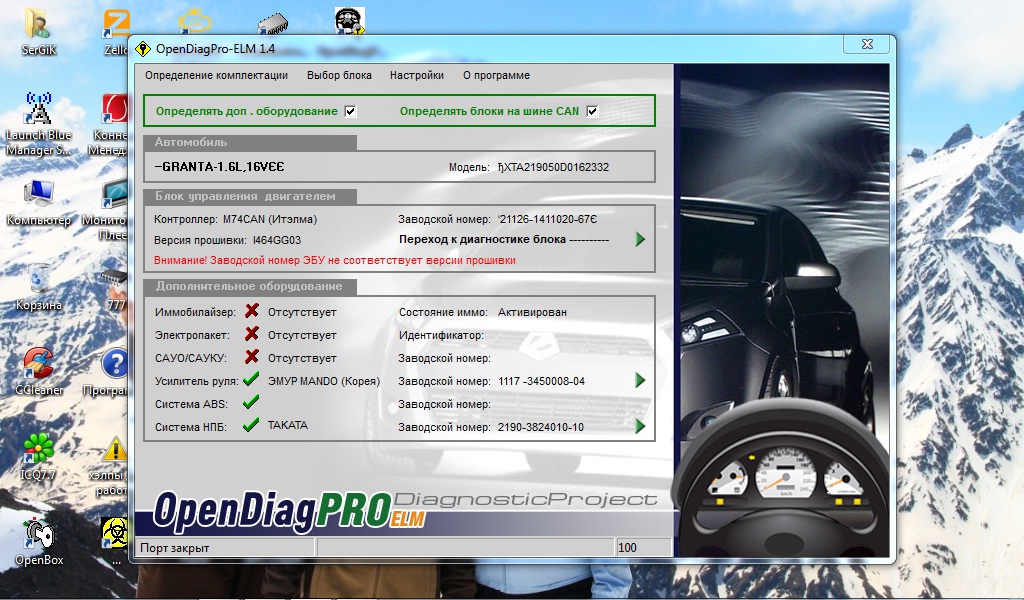Toggle Определять блоки на шине CAN checkbox
Screen dimensions: 1024x600
point(592,111)
